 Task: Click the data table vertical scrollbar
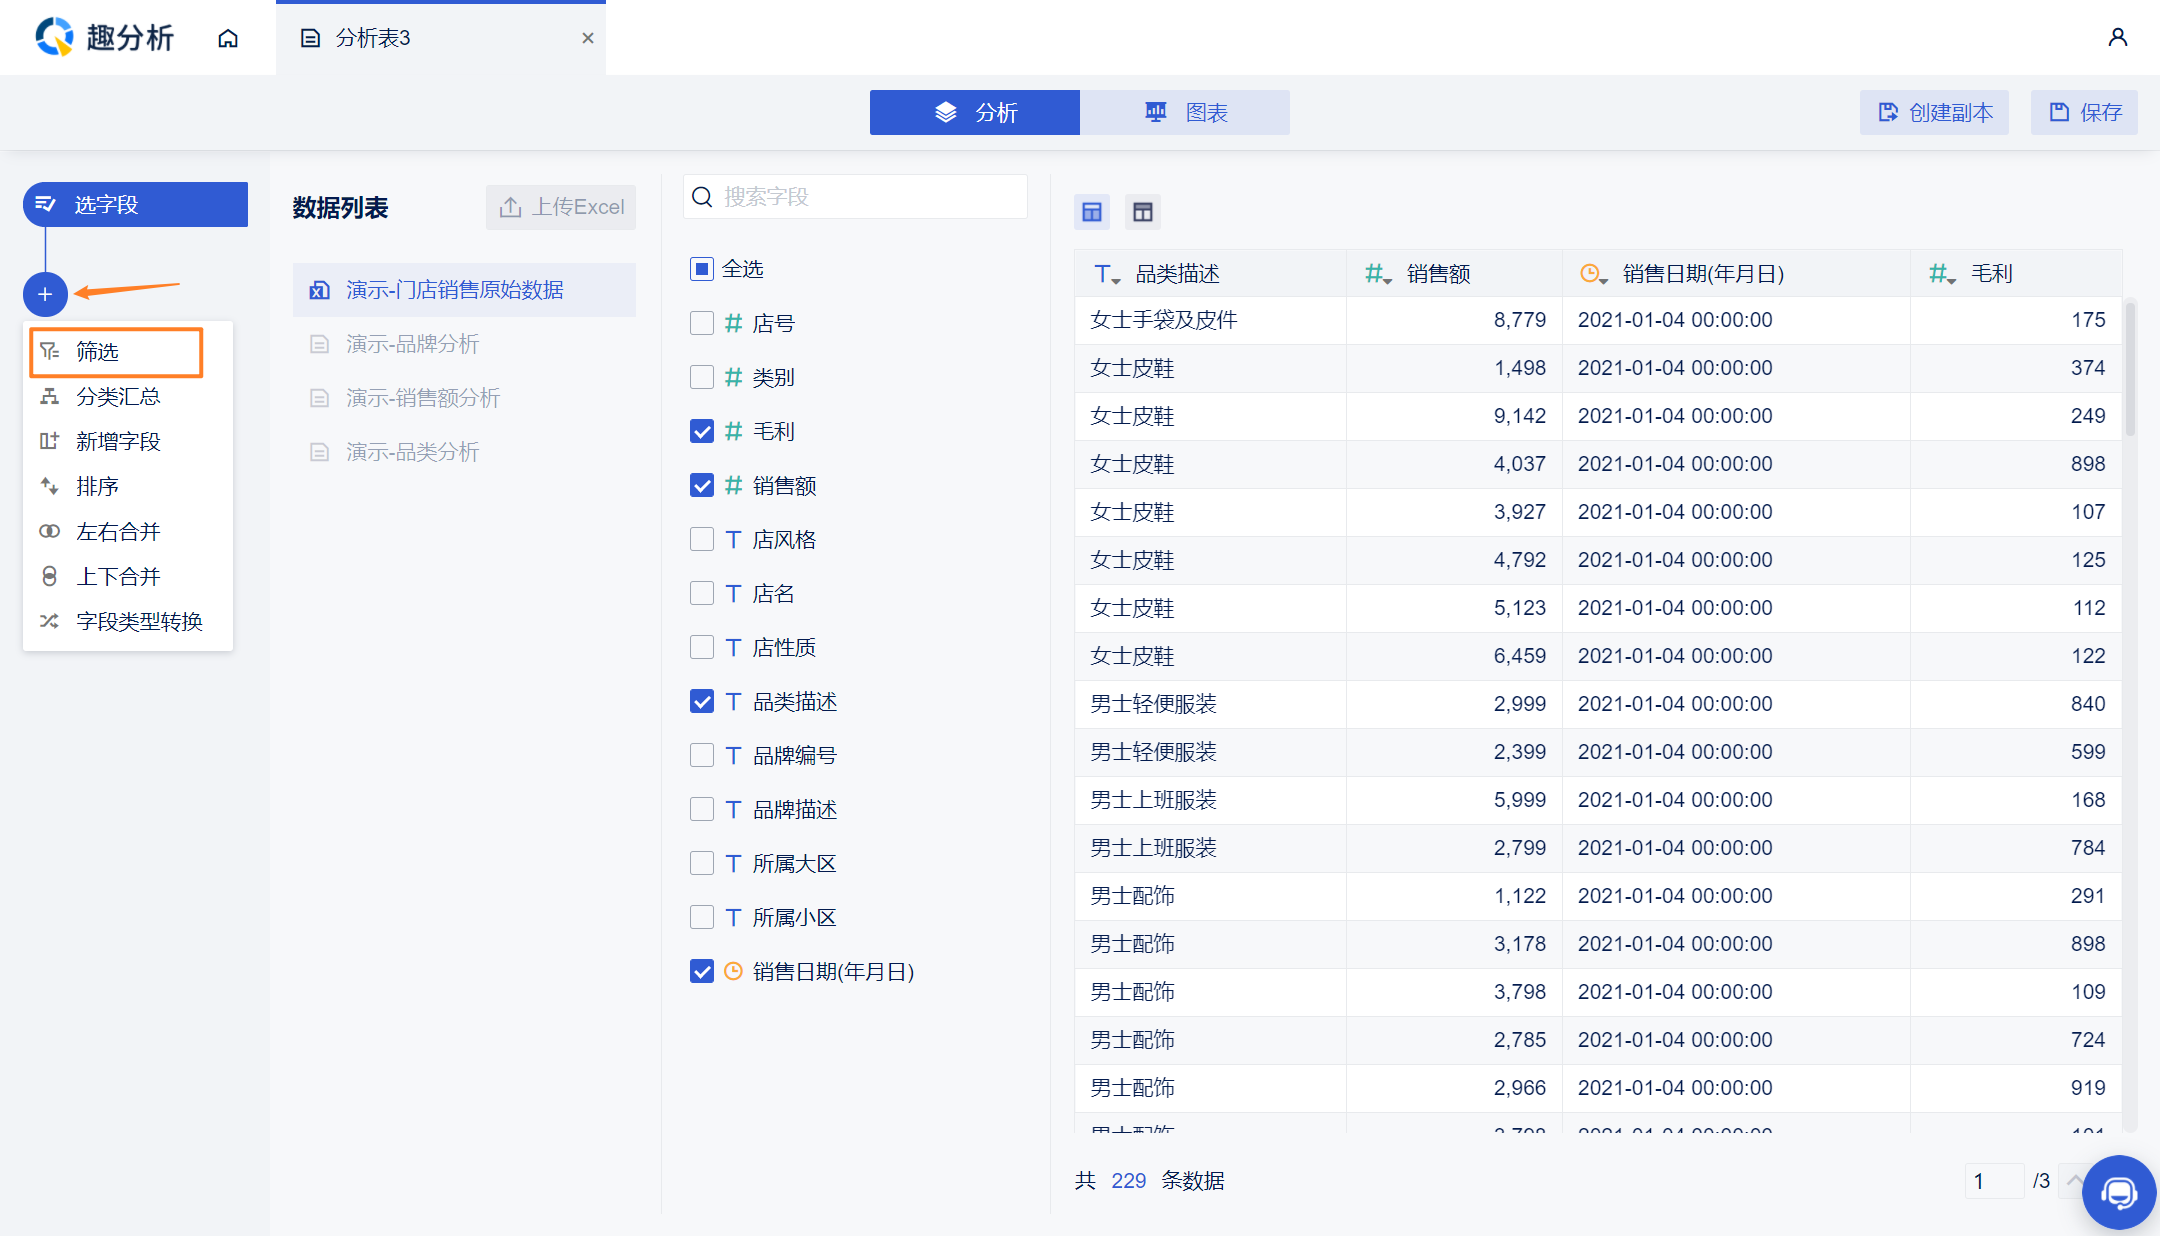click(x=2130, y=370)
